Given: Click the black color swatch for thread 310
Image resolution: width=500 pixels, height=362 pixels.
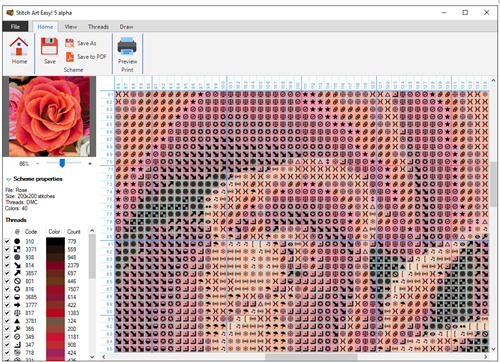Looking at the screenshot, I should coord(55,241).
